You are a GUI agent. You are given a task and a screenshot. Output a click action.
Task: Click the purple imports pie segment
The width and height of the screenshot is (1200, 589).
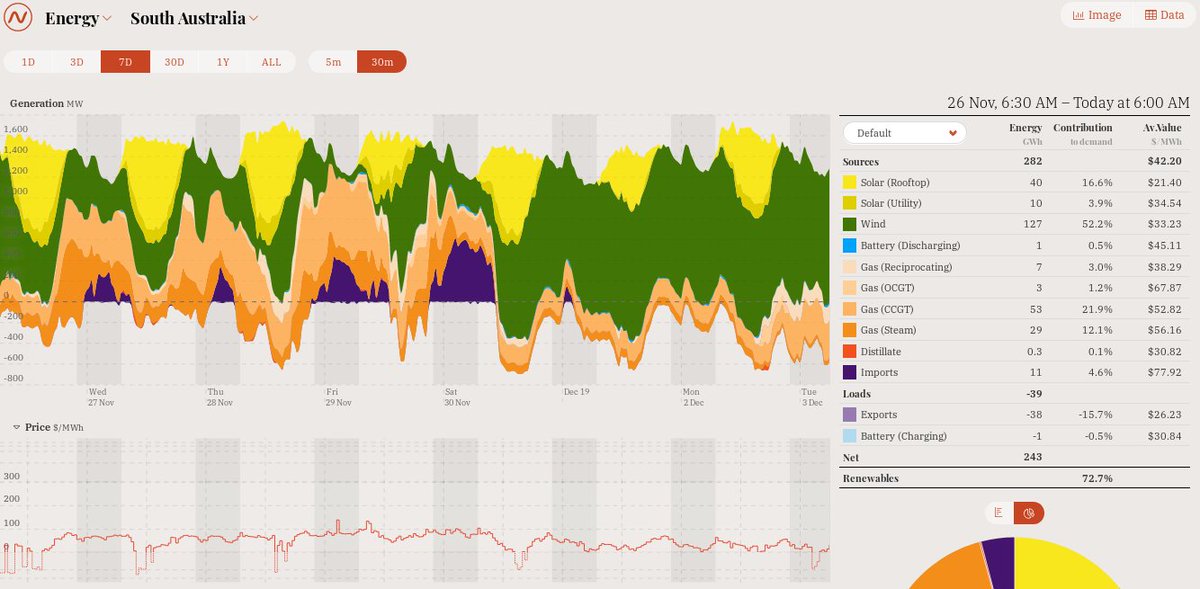pos(999,562)
